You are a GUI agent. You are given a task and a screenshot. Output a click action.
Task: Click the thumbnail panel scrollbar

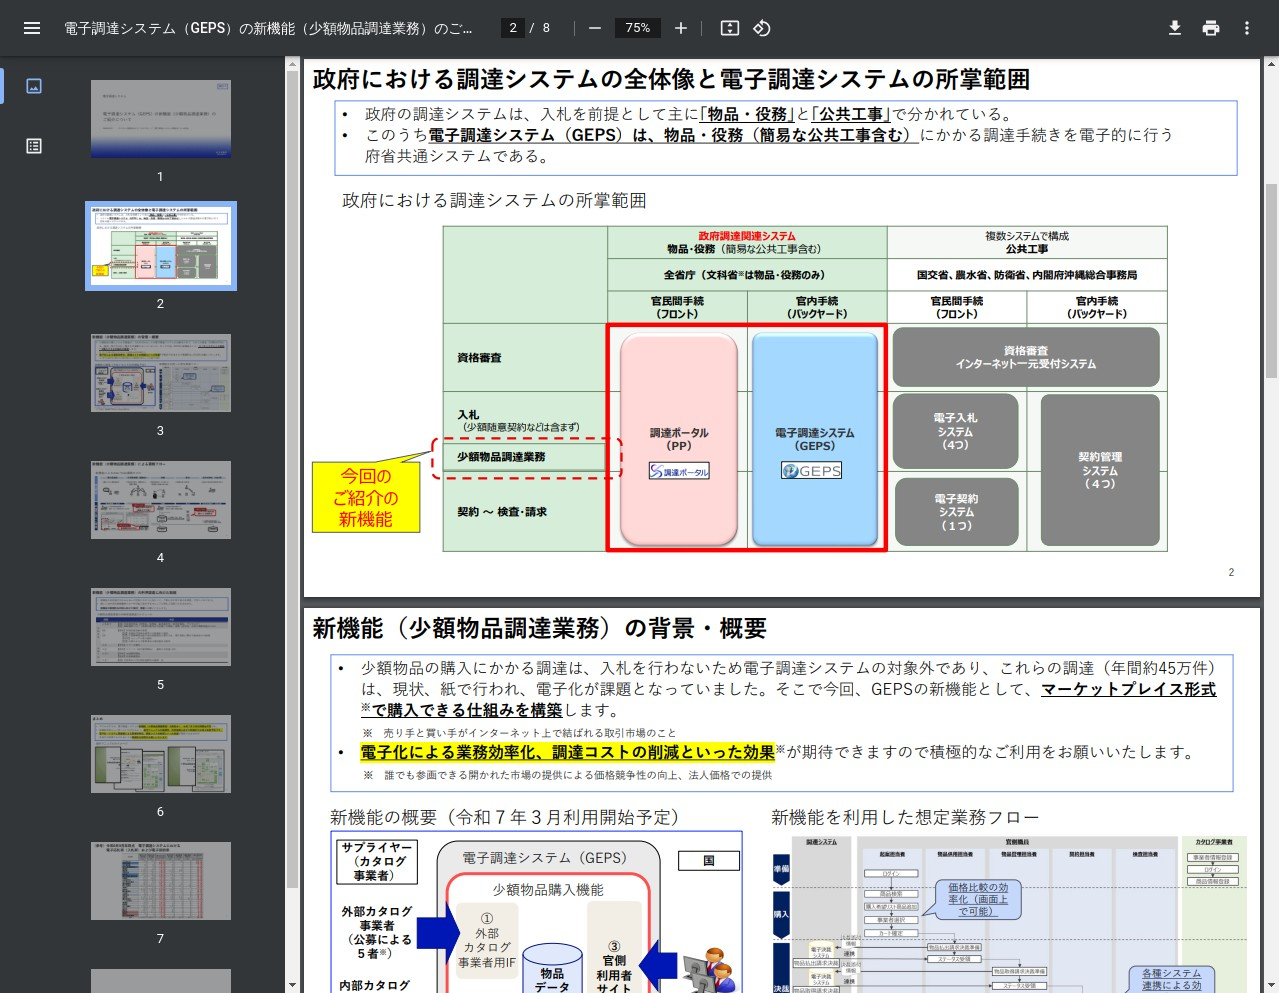[x=292, y=480]
